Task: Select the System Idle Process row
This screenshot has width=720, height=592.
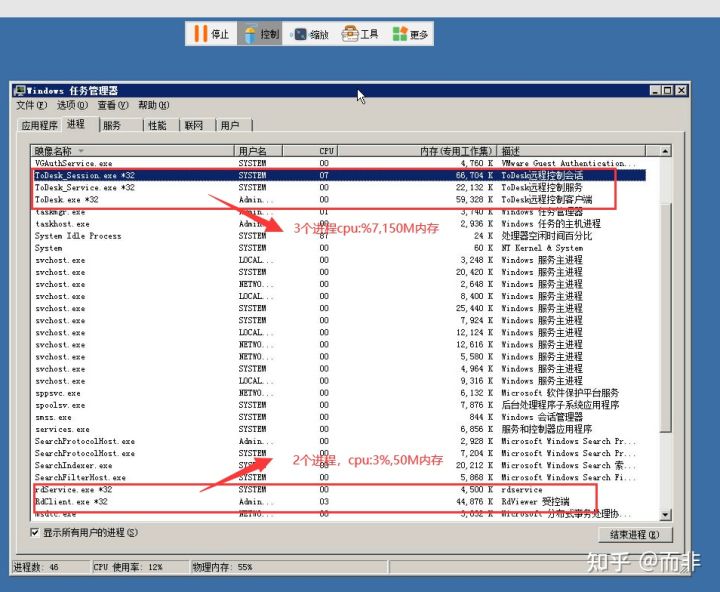Action: click(x=338, y=236)
